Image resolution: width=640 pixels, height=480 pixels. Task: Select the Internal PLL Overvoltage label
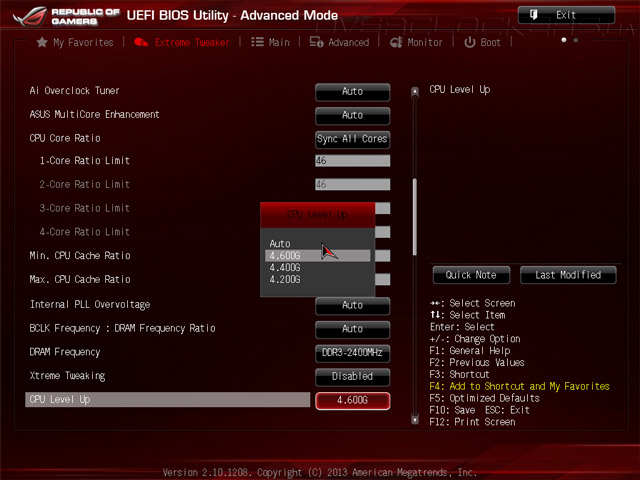click(90, 304)
